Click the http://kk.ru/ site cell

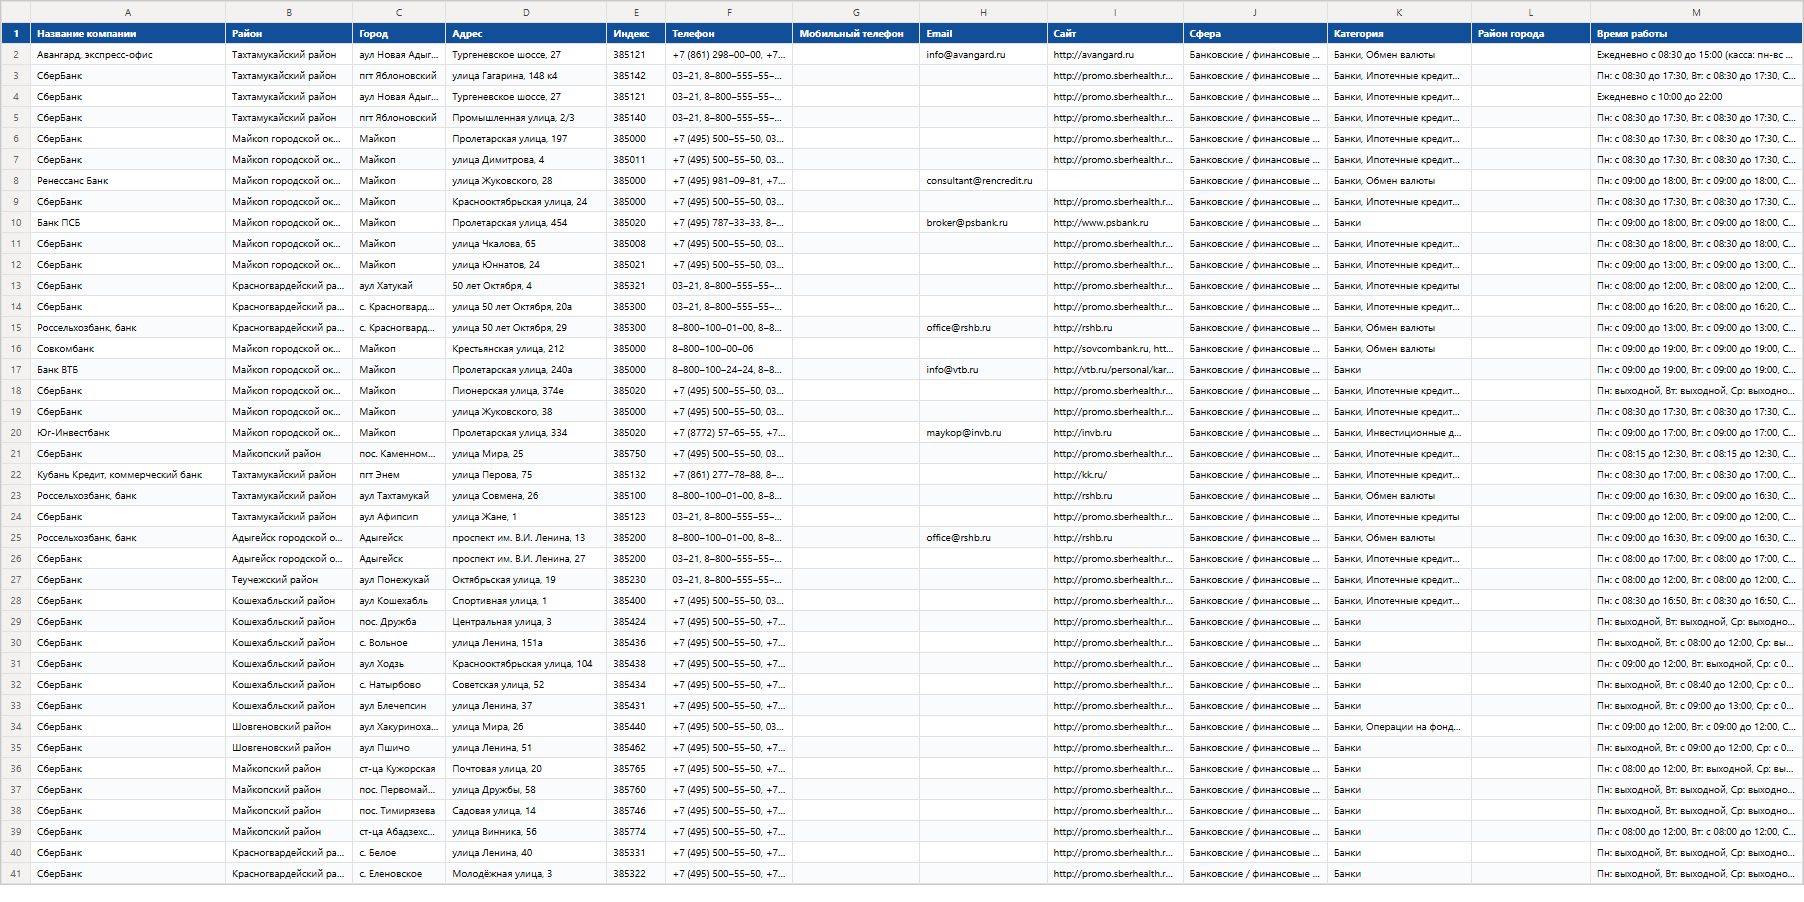tap(1115, 475)
